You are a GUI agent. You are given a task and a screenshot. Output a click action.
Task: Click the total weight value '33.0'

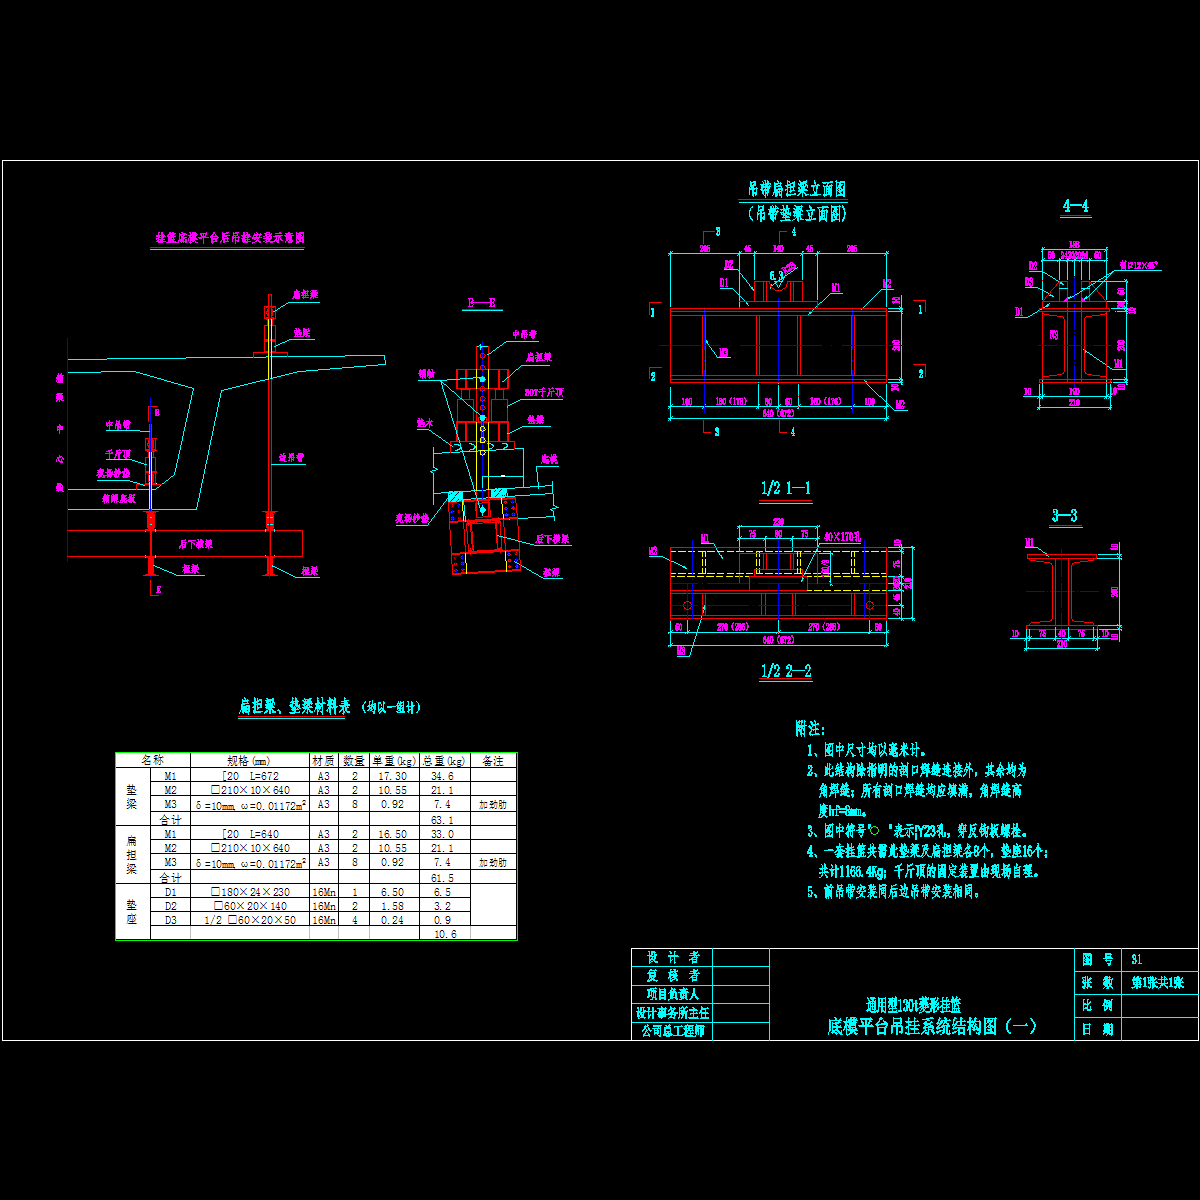coord(443,834)
